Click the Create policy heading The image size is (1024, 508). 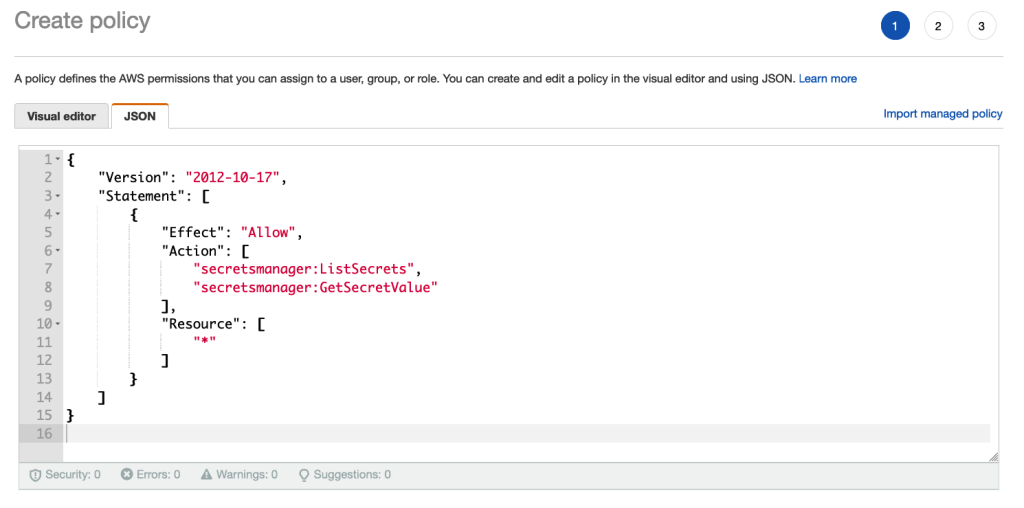(x=82, y=21)
